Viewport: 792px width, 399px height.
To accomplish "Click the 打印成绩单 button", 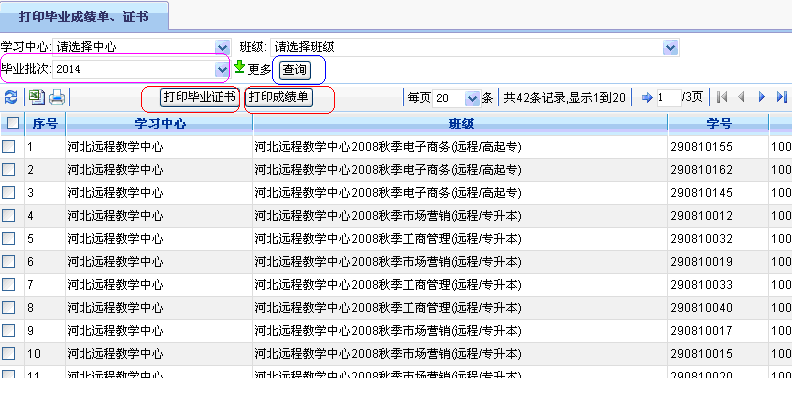I will point(279,97).
